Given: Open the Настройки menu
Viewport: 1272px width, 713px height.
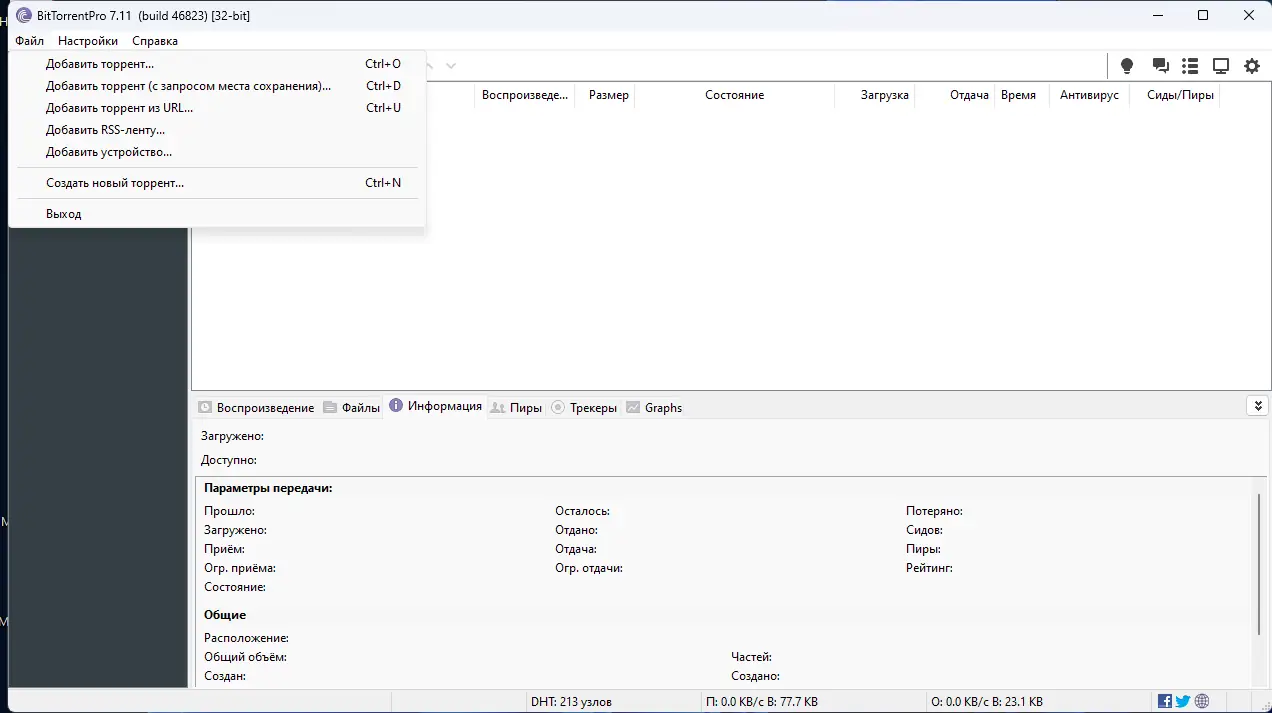Looking at the screenshot, I should (88, 41).
